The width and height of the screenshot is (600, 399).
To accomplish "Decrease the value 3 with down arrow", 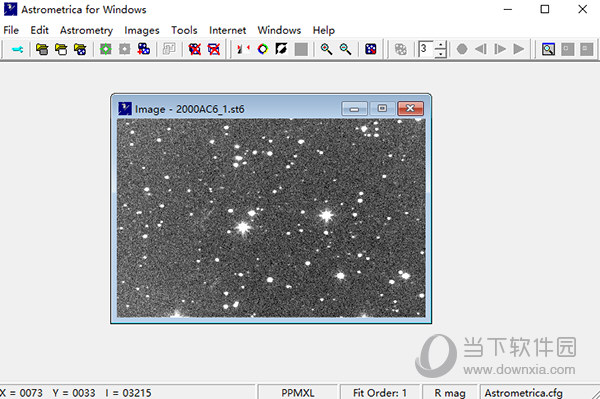I will click(x=441, y=54).
